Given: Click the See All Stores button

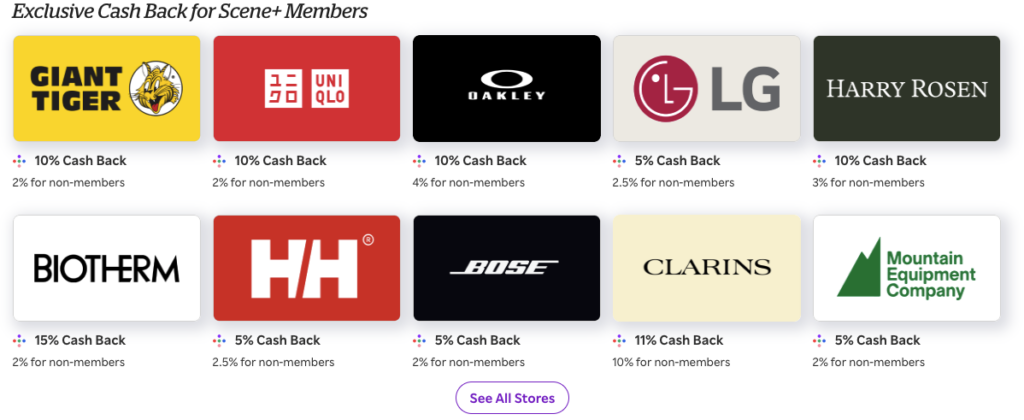Looking at the screenshot, I should [511, 398].
